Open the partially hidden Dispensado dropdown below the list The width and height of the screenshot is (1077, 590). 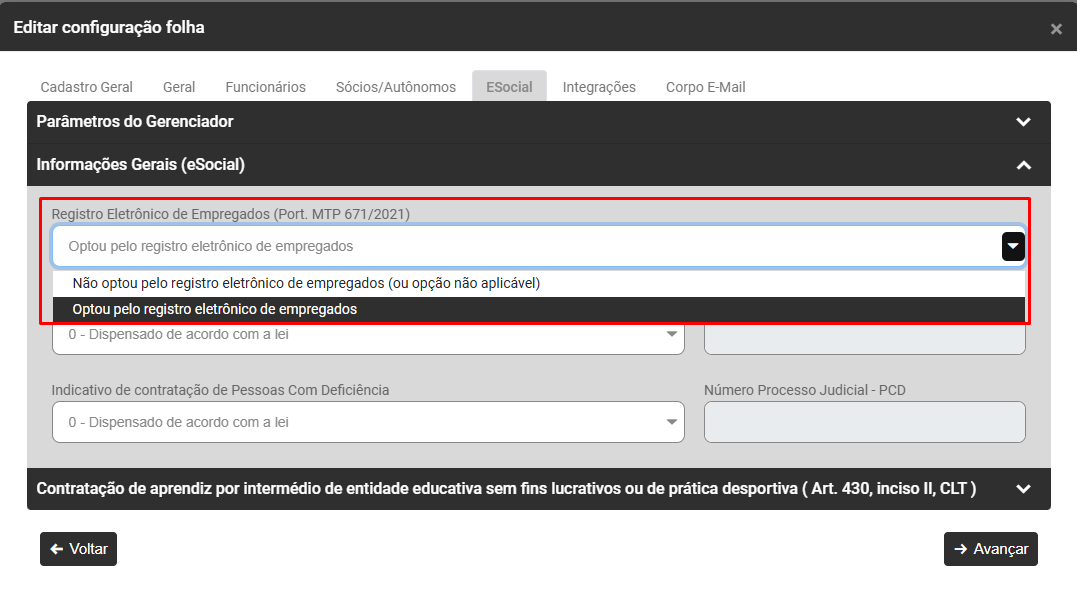tap(368, 338)
